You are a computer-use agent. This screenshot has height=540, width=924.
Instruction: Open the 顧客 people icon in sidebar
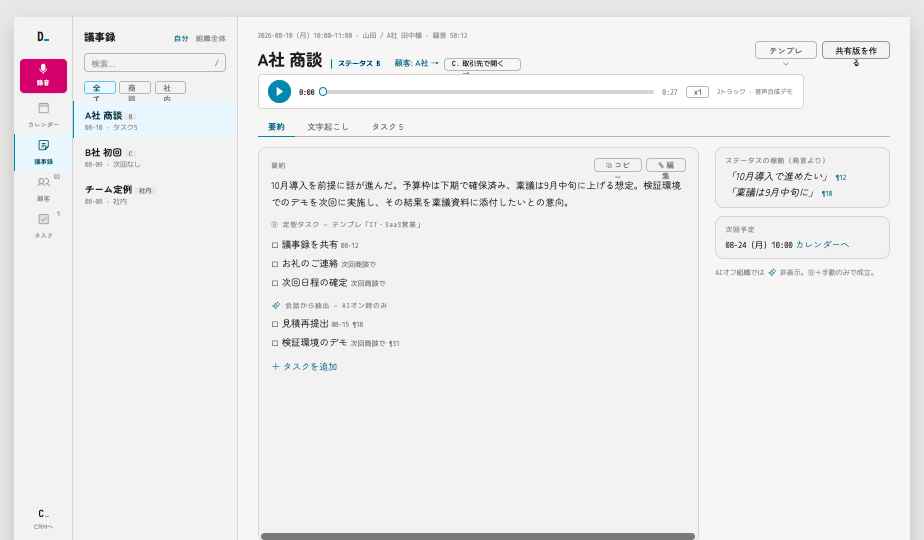coord(43,188)
